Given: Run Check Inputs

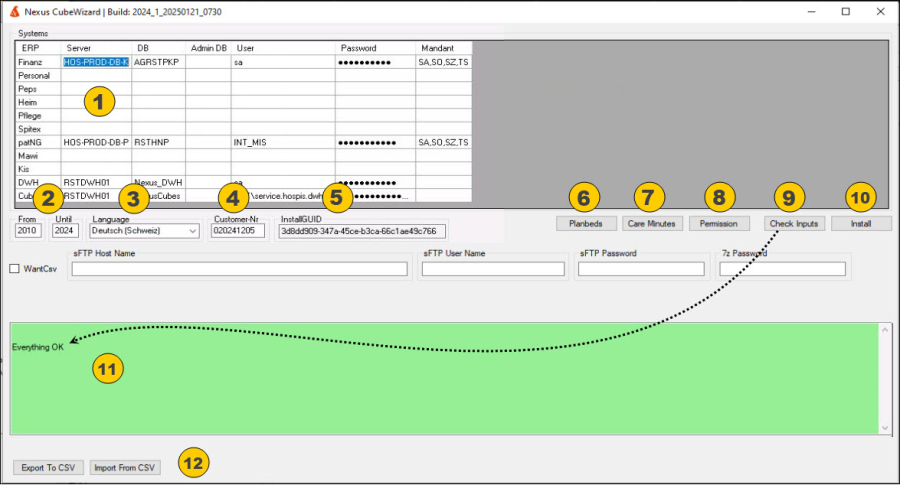Looking at the screenshot, I should (x=794, y=224).
